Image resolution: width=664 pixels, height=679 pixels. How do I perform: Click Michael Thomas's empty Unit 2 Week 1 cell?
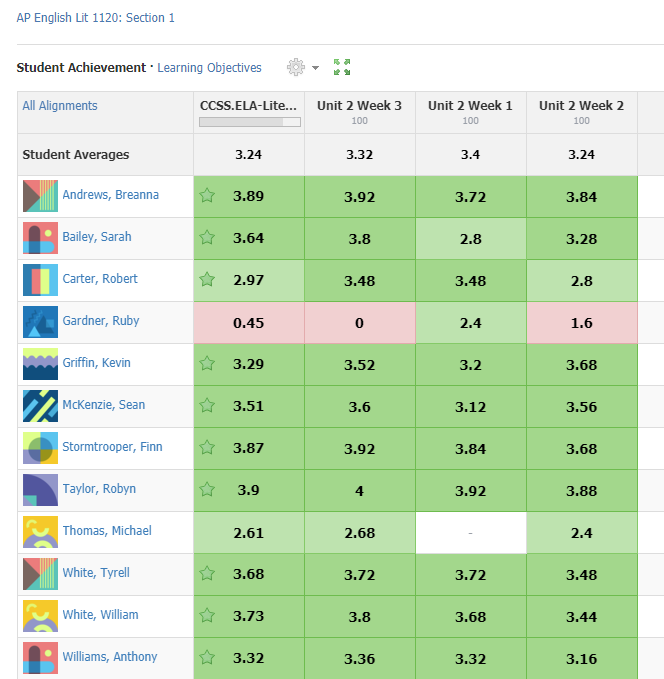pyautogui.click(x=470, y=532)
